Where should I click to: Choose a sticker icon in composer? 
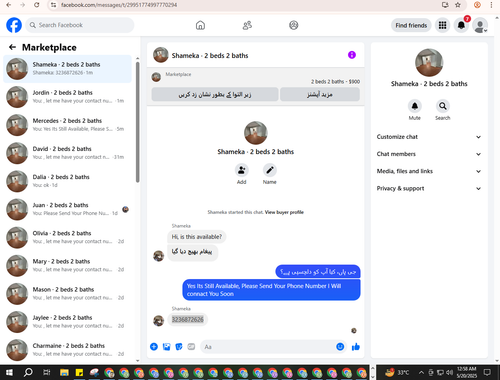coord(179,347)
